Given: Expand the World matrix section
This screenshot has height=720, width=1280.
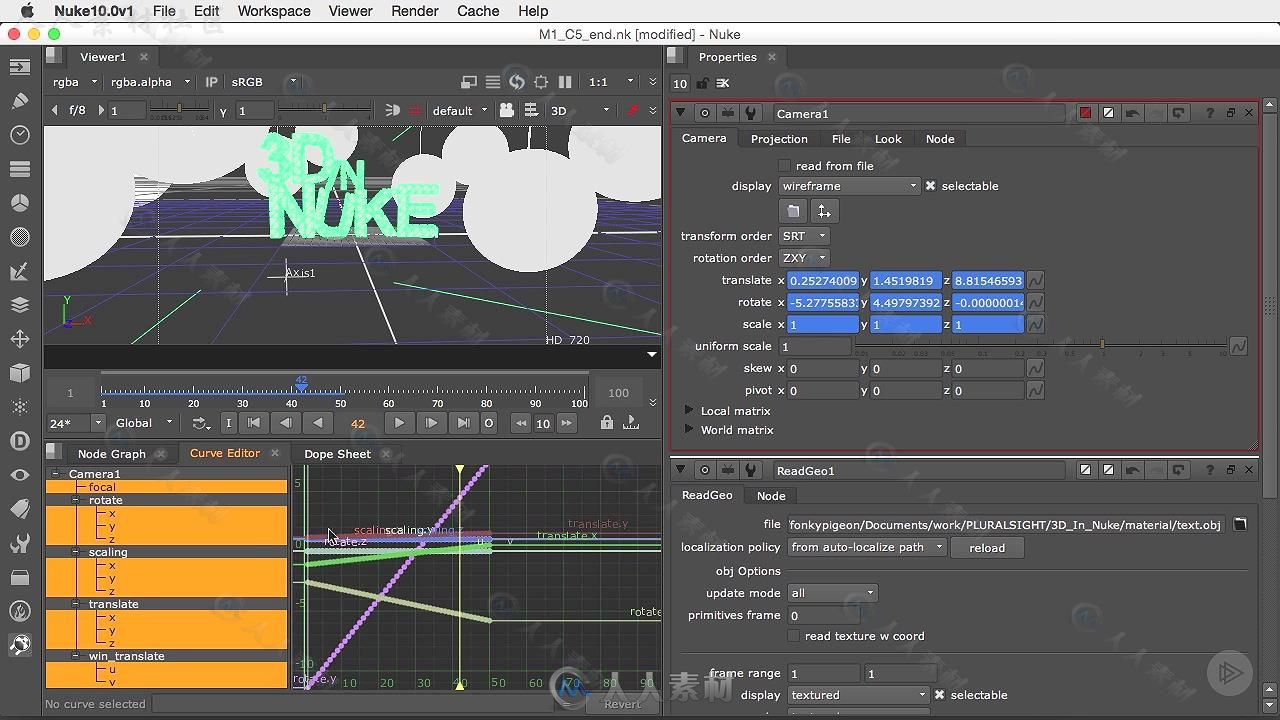Looking at the screenshot, I should tap(689, 430).
